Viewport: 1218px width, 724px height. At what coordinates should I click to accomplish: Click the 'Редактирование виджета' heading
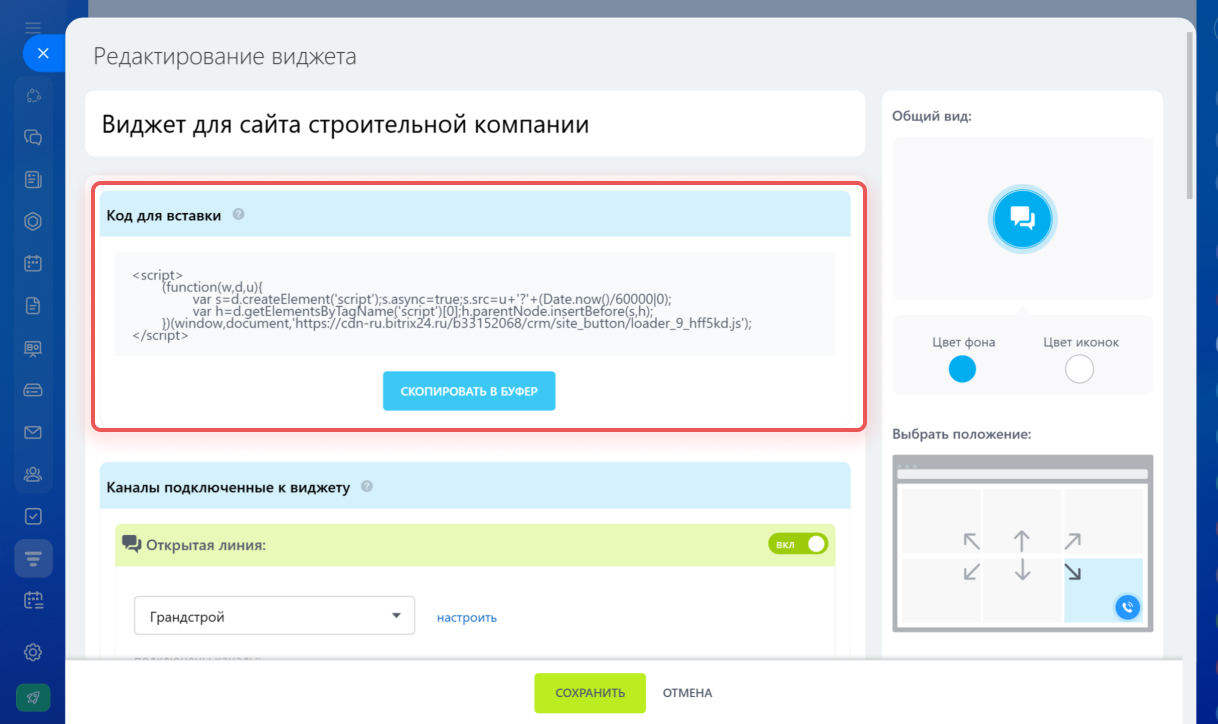225,56
